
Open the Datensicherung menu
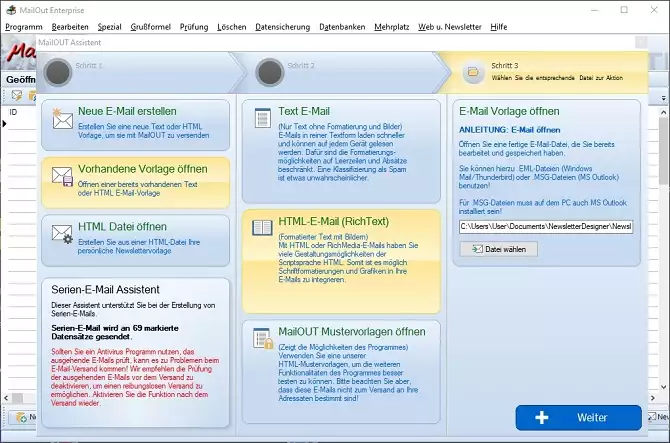(x=283, y=26)
